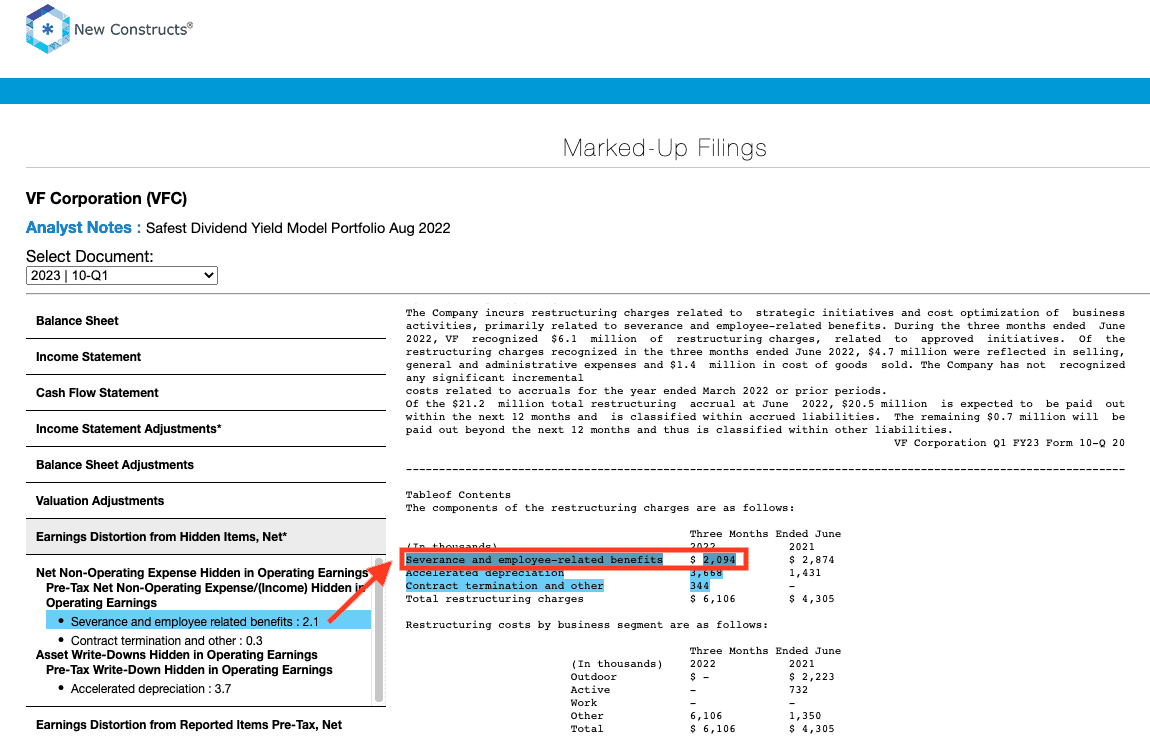Click the Work segment row label

584,703
